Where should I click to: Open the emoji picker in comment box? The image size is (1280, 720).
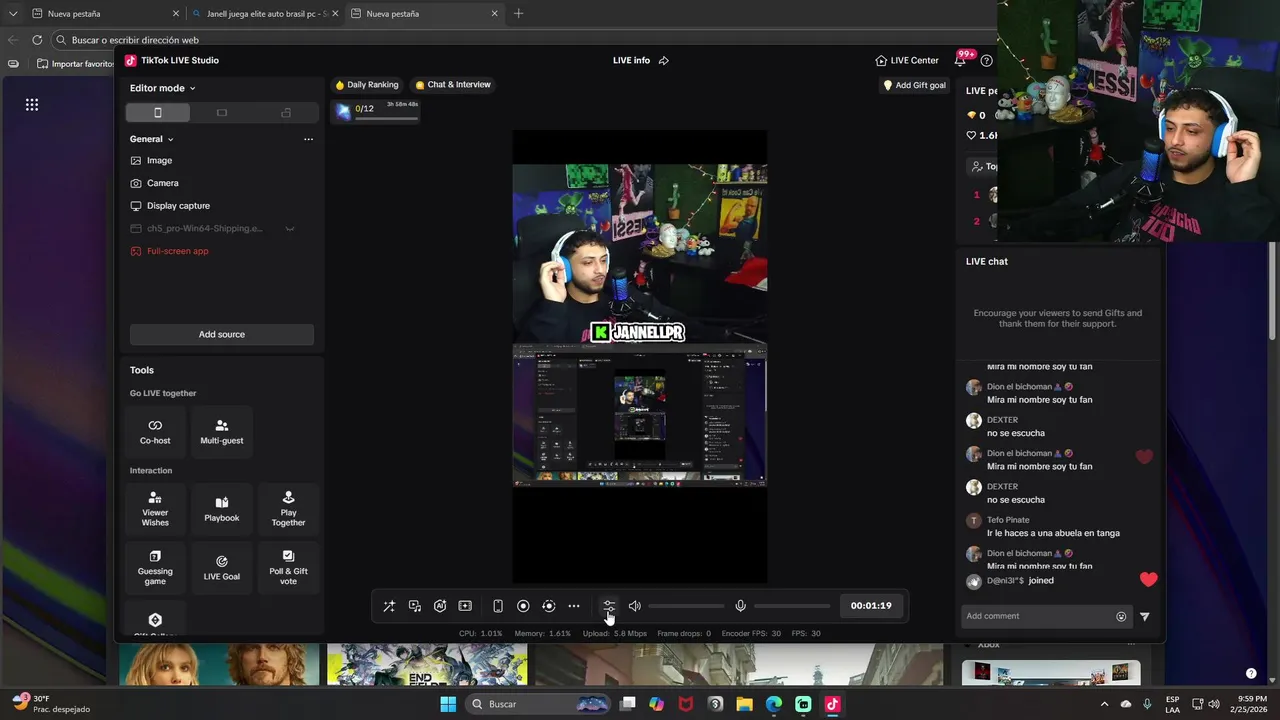pyautogui.click(x=1121, y=617)
